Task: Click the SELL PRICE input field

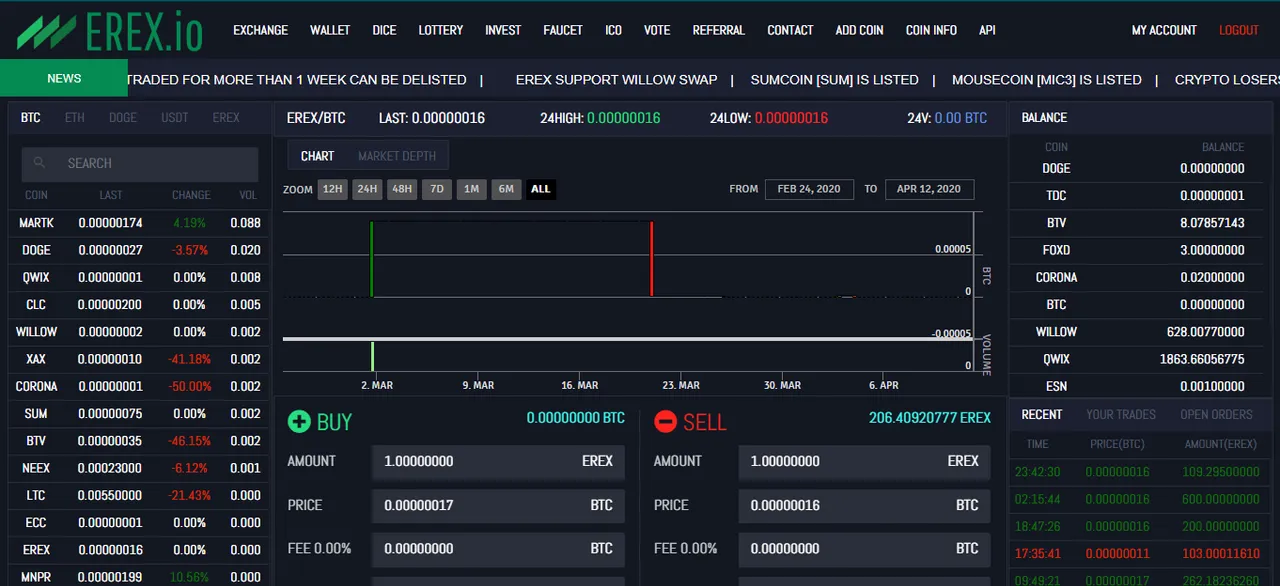Action: point(865,505)
